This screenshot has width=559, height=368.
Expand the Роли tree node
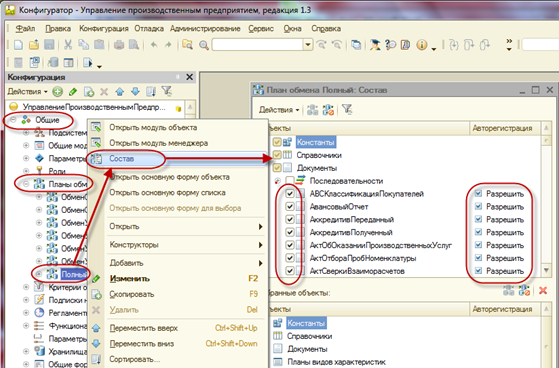[x=26, y=171]
